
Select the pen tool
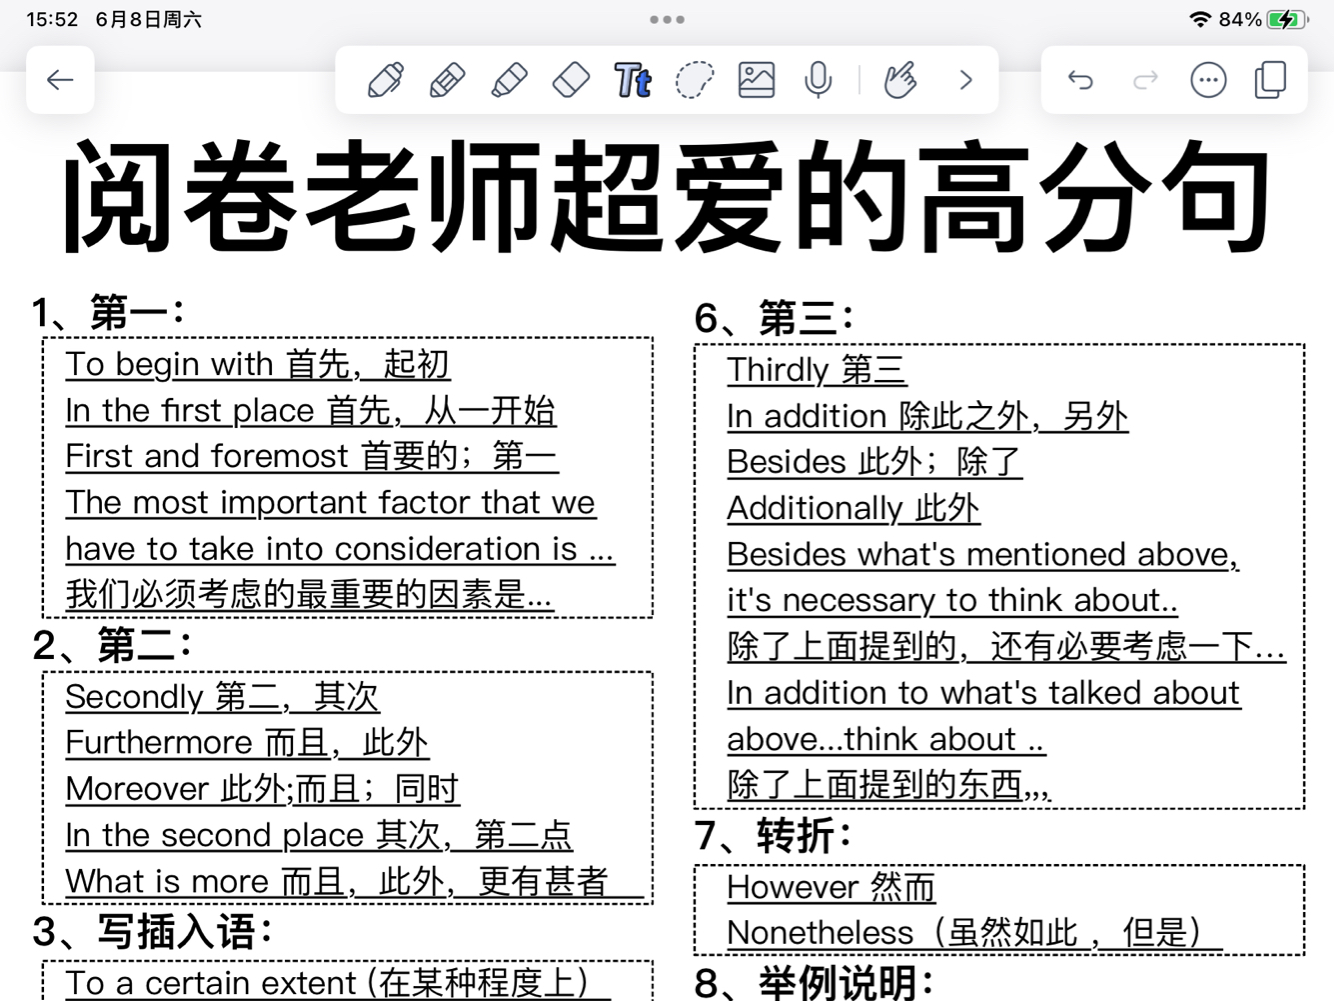[x=386, y=80]
